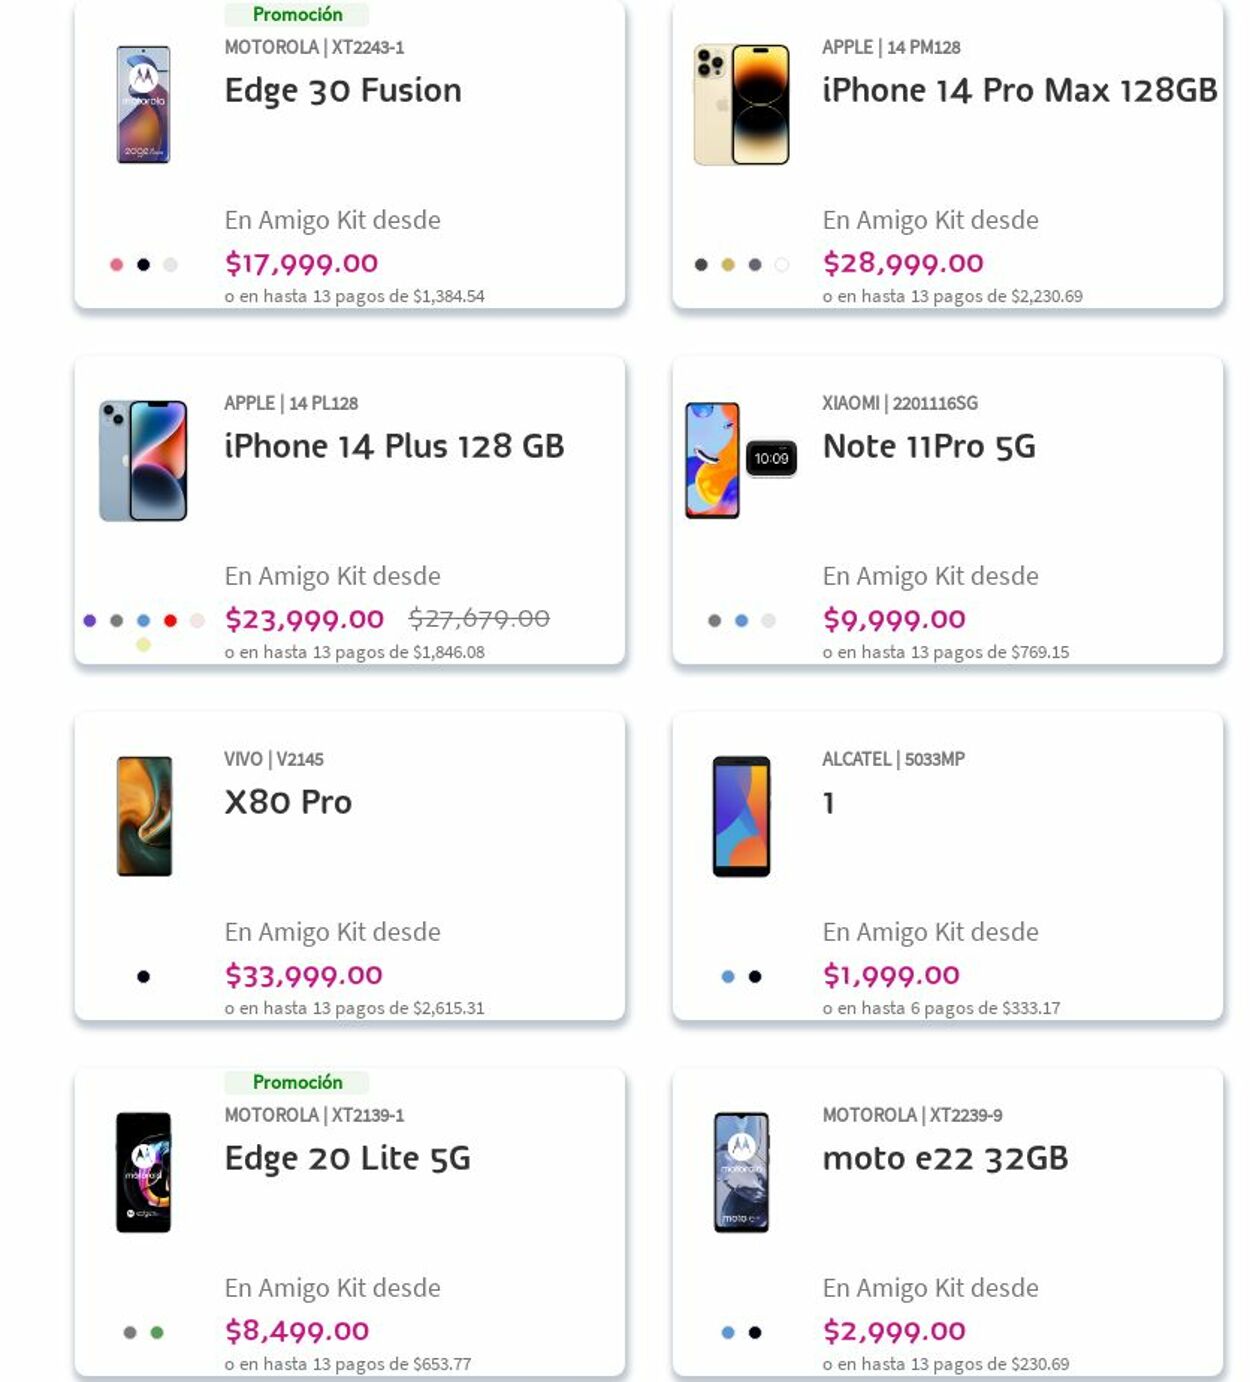Click the Vivo X80 Pro phone image

click(144, 816)
